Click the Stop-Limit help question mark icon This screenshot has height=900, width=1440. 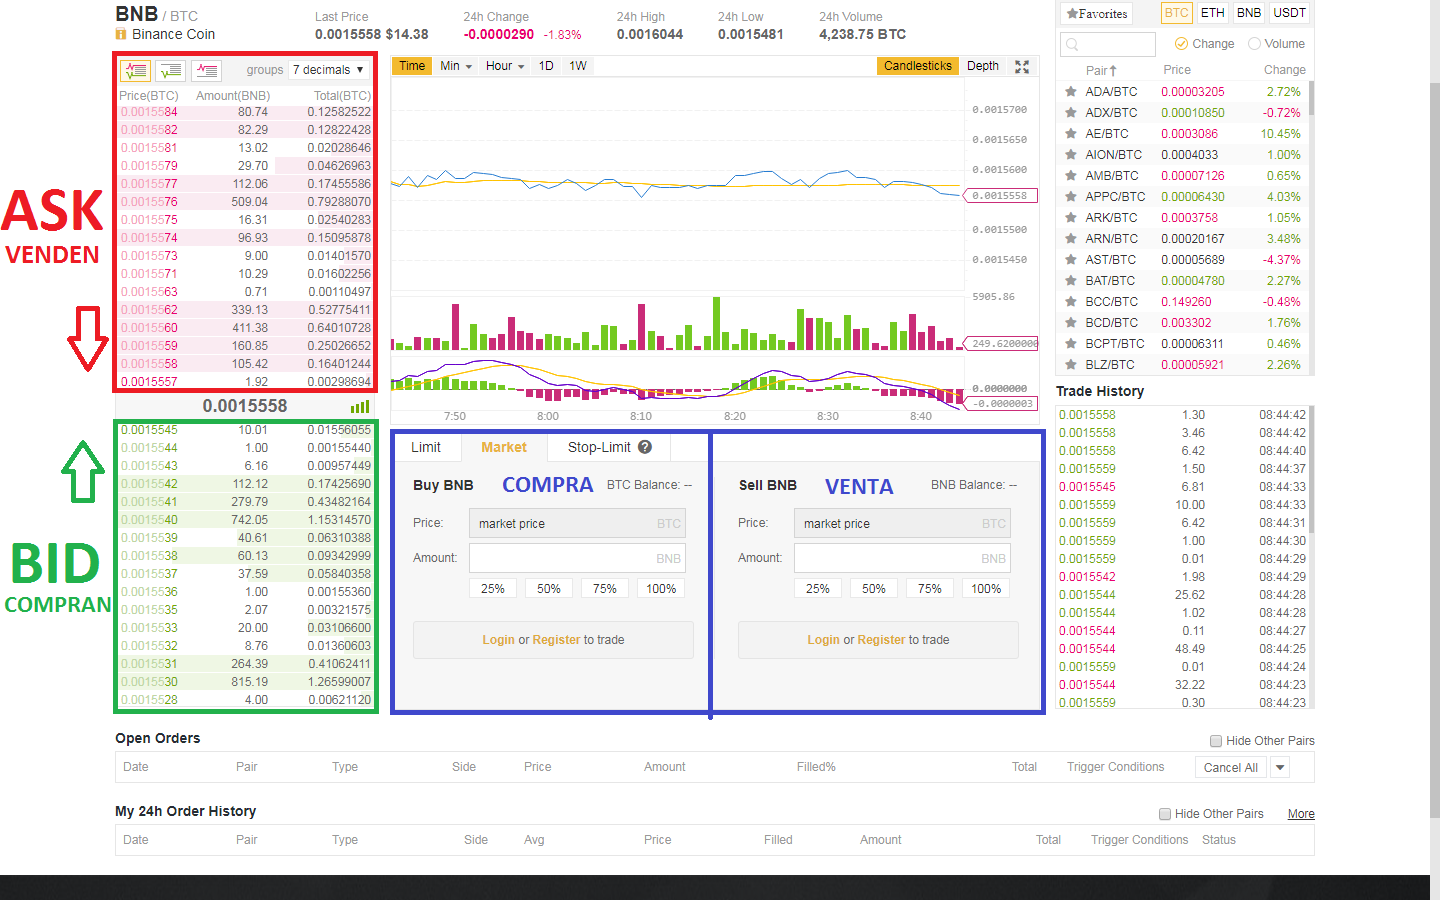pos(645,447)
